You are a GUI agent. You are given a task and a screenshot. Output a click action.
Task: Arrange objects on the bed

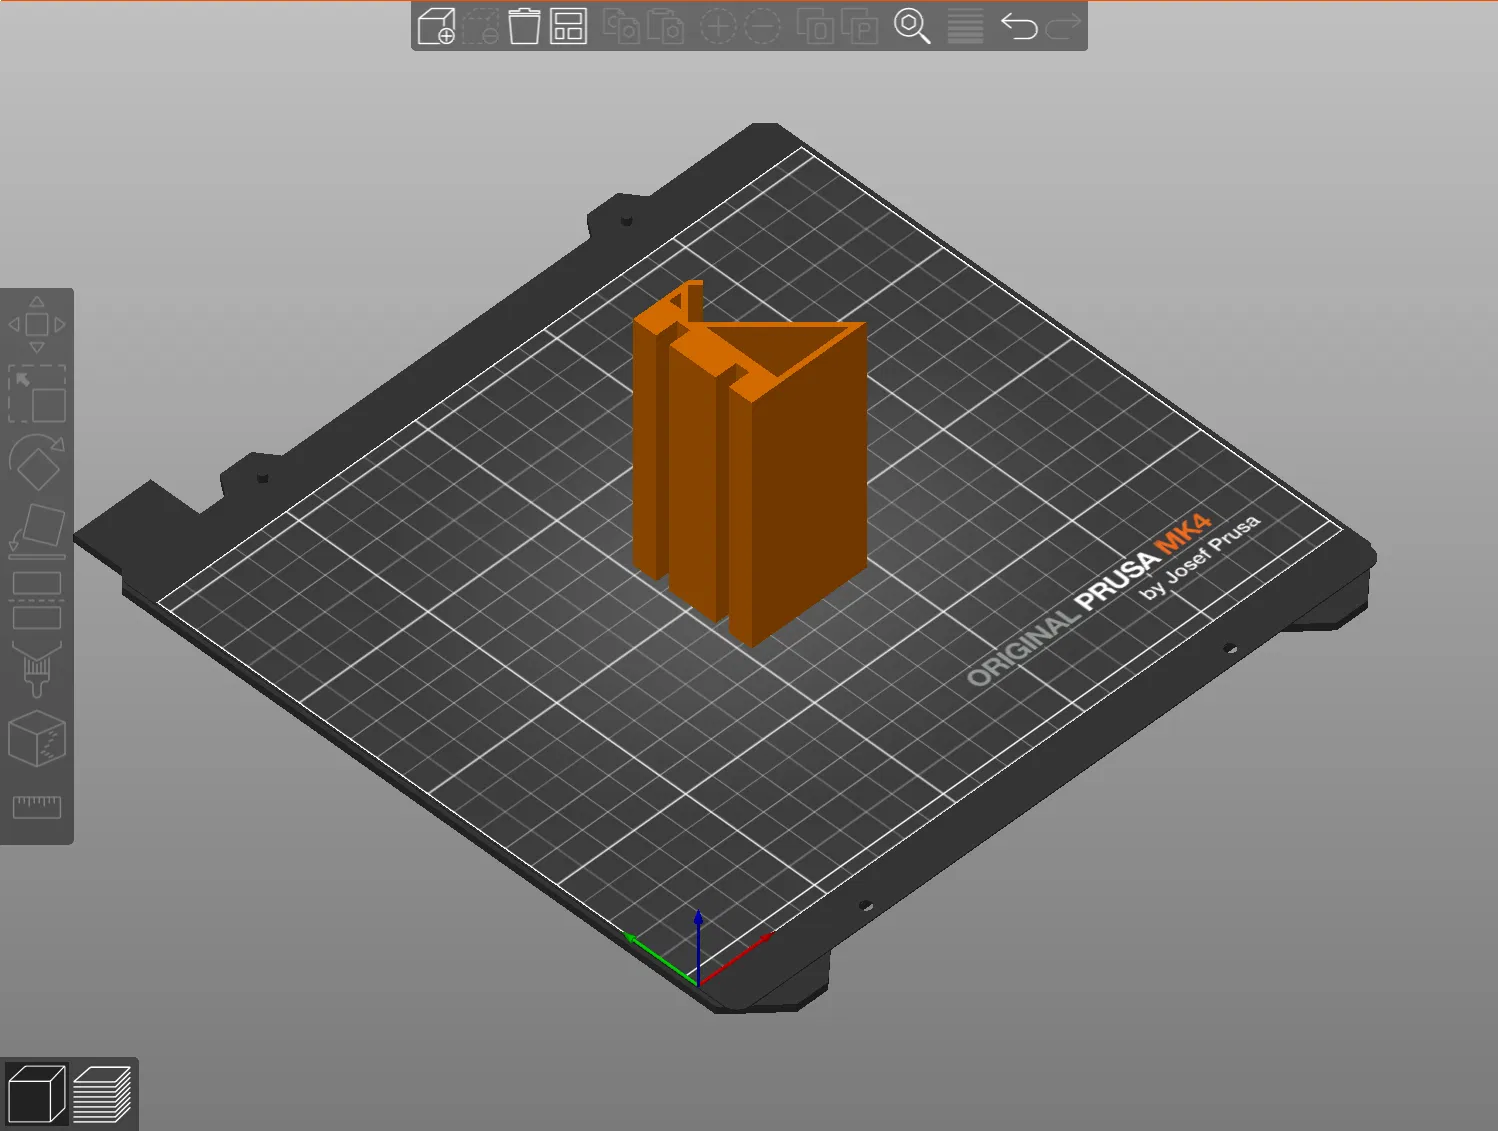point(568,26)
